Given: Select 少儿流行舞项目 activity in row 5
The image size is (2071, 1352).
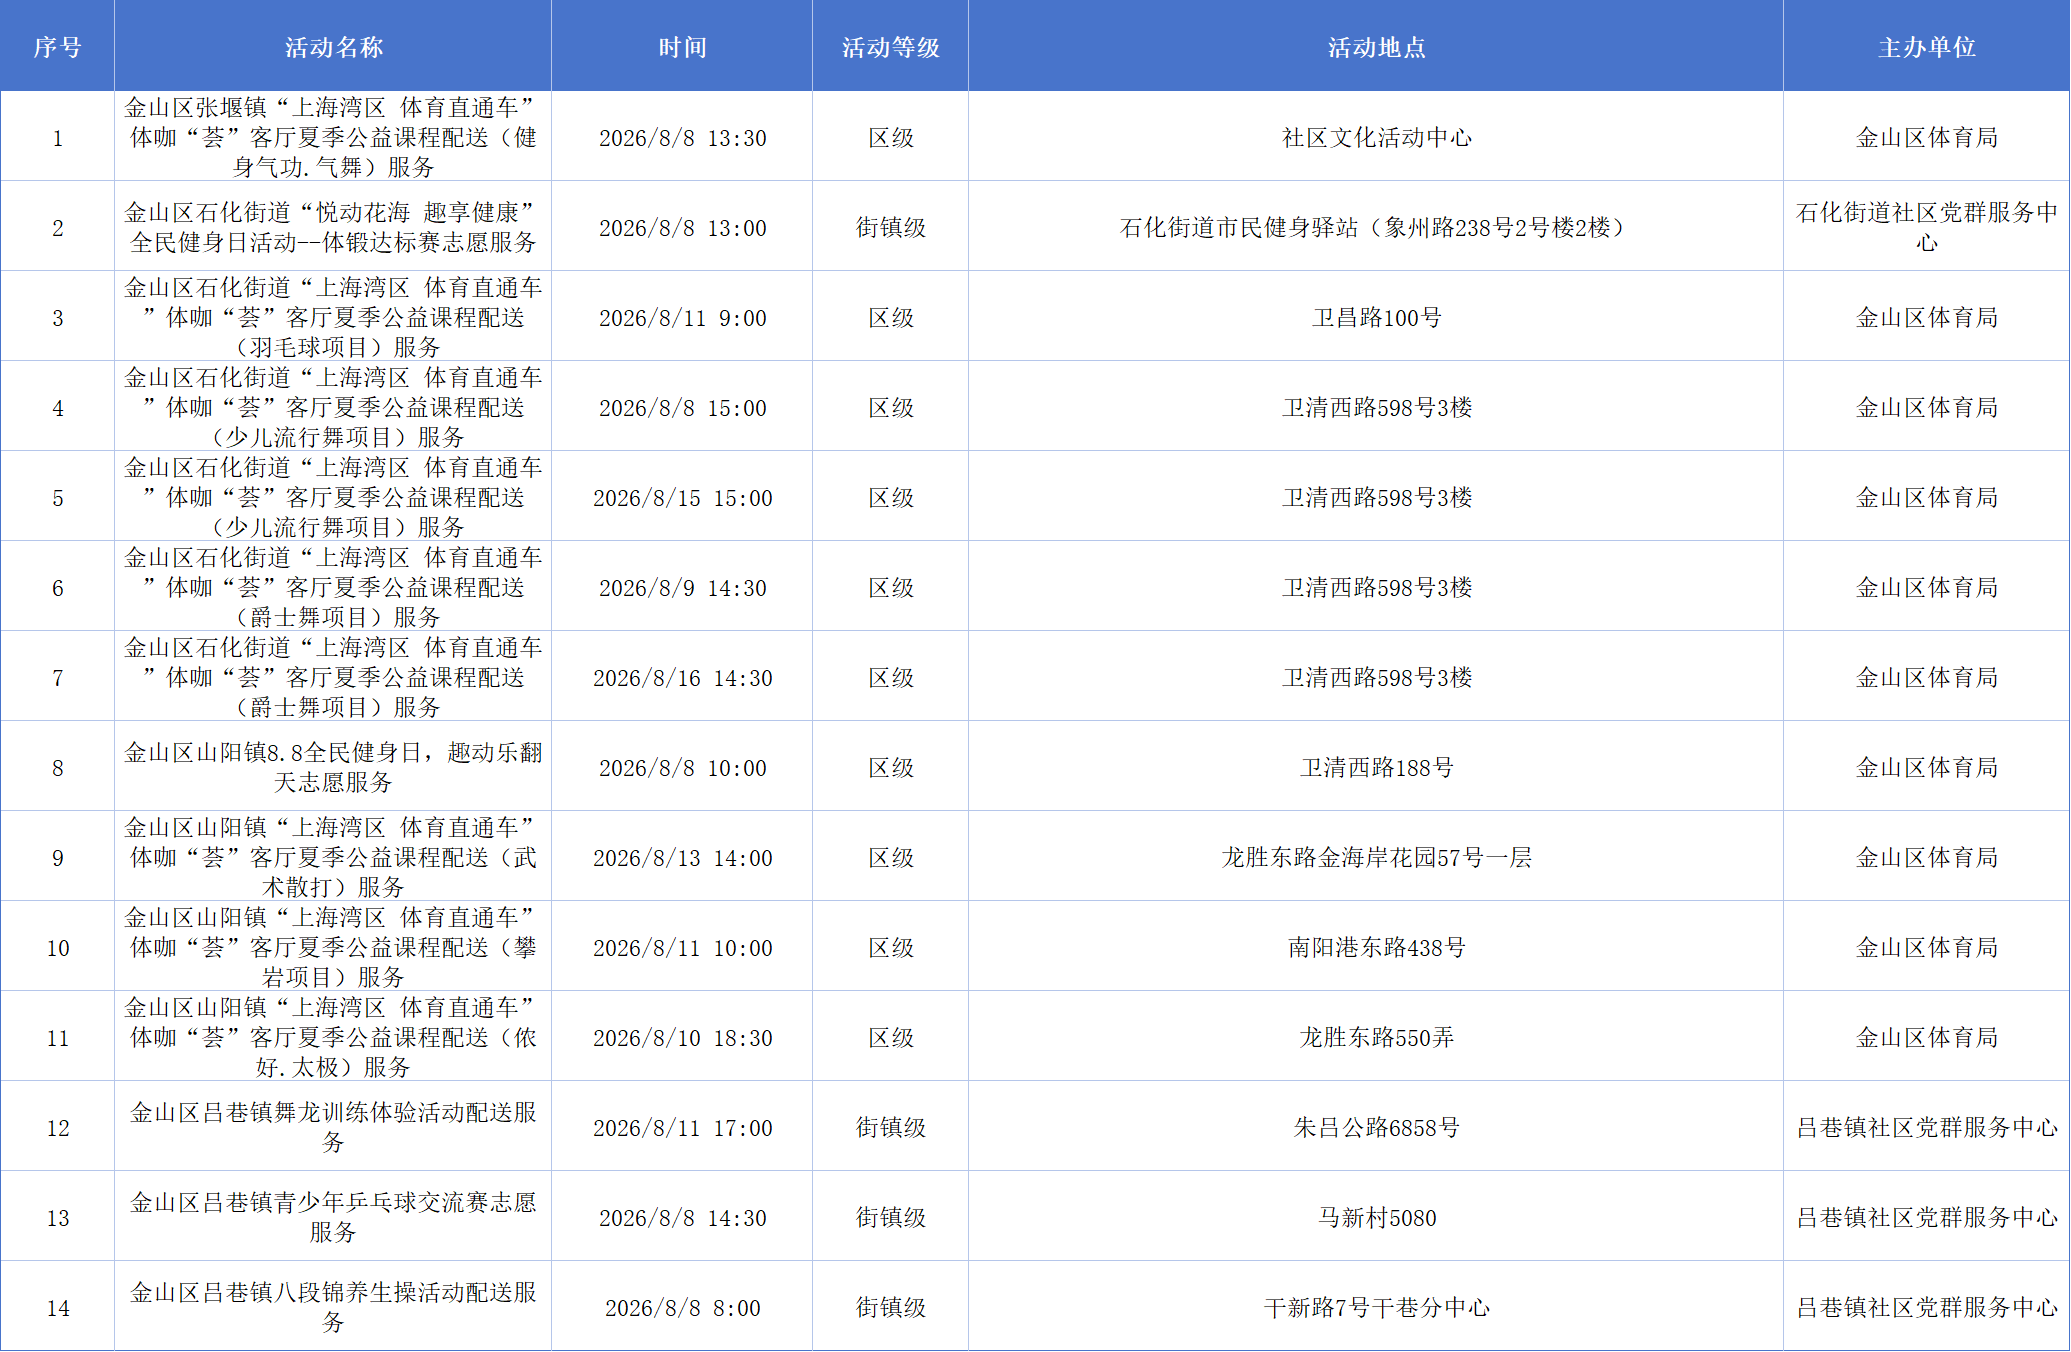Looking at the screenshot, I should [333, 497].
